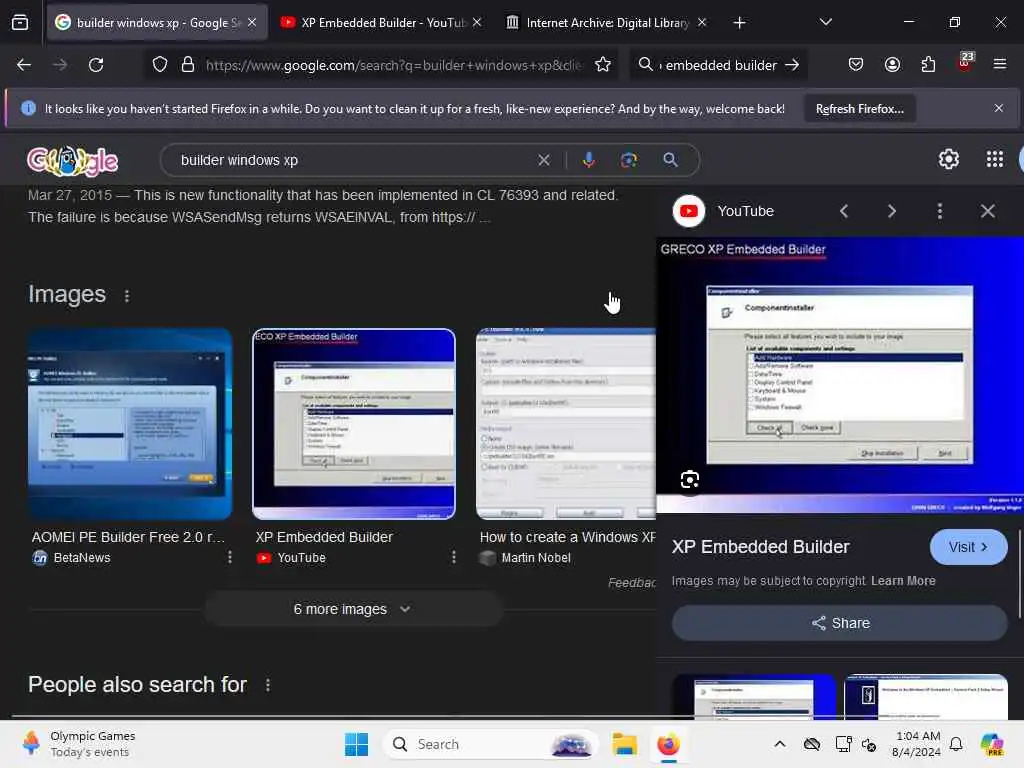Image resolution: width=1024 pixels, height=768 pixels.
Task: Start voice search with microphone icon
Action: tap(588, 160)
